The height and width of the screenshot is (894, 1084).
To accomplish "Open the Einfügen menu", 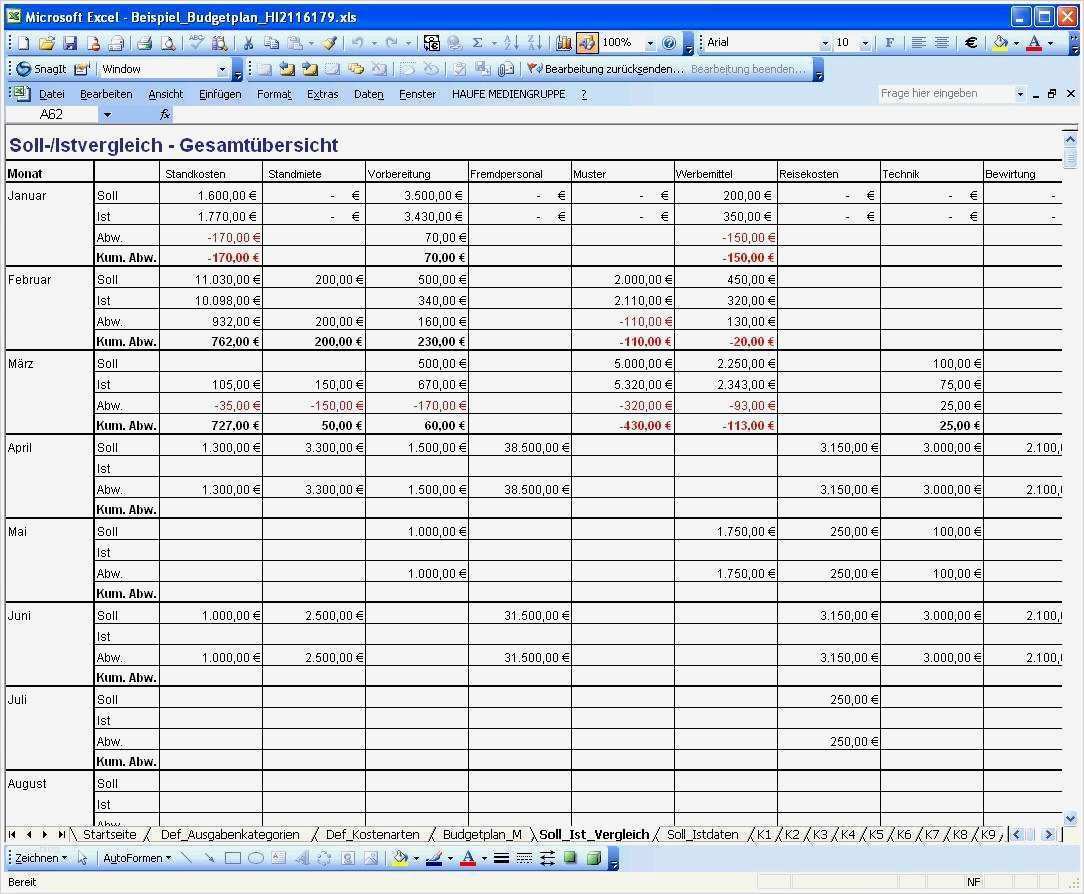I will tap(220, 94).
